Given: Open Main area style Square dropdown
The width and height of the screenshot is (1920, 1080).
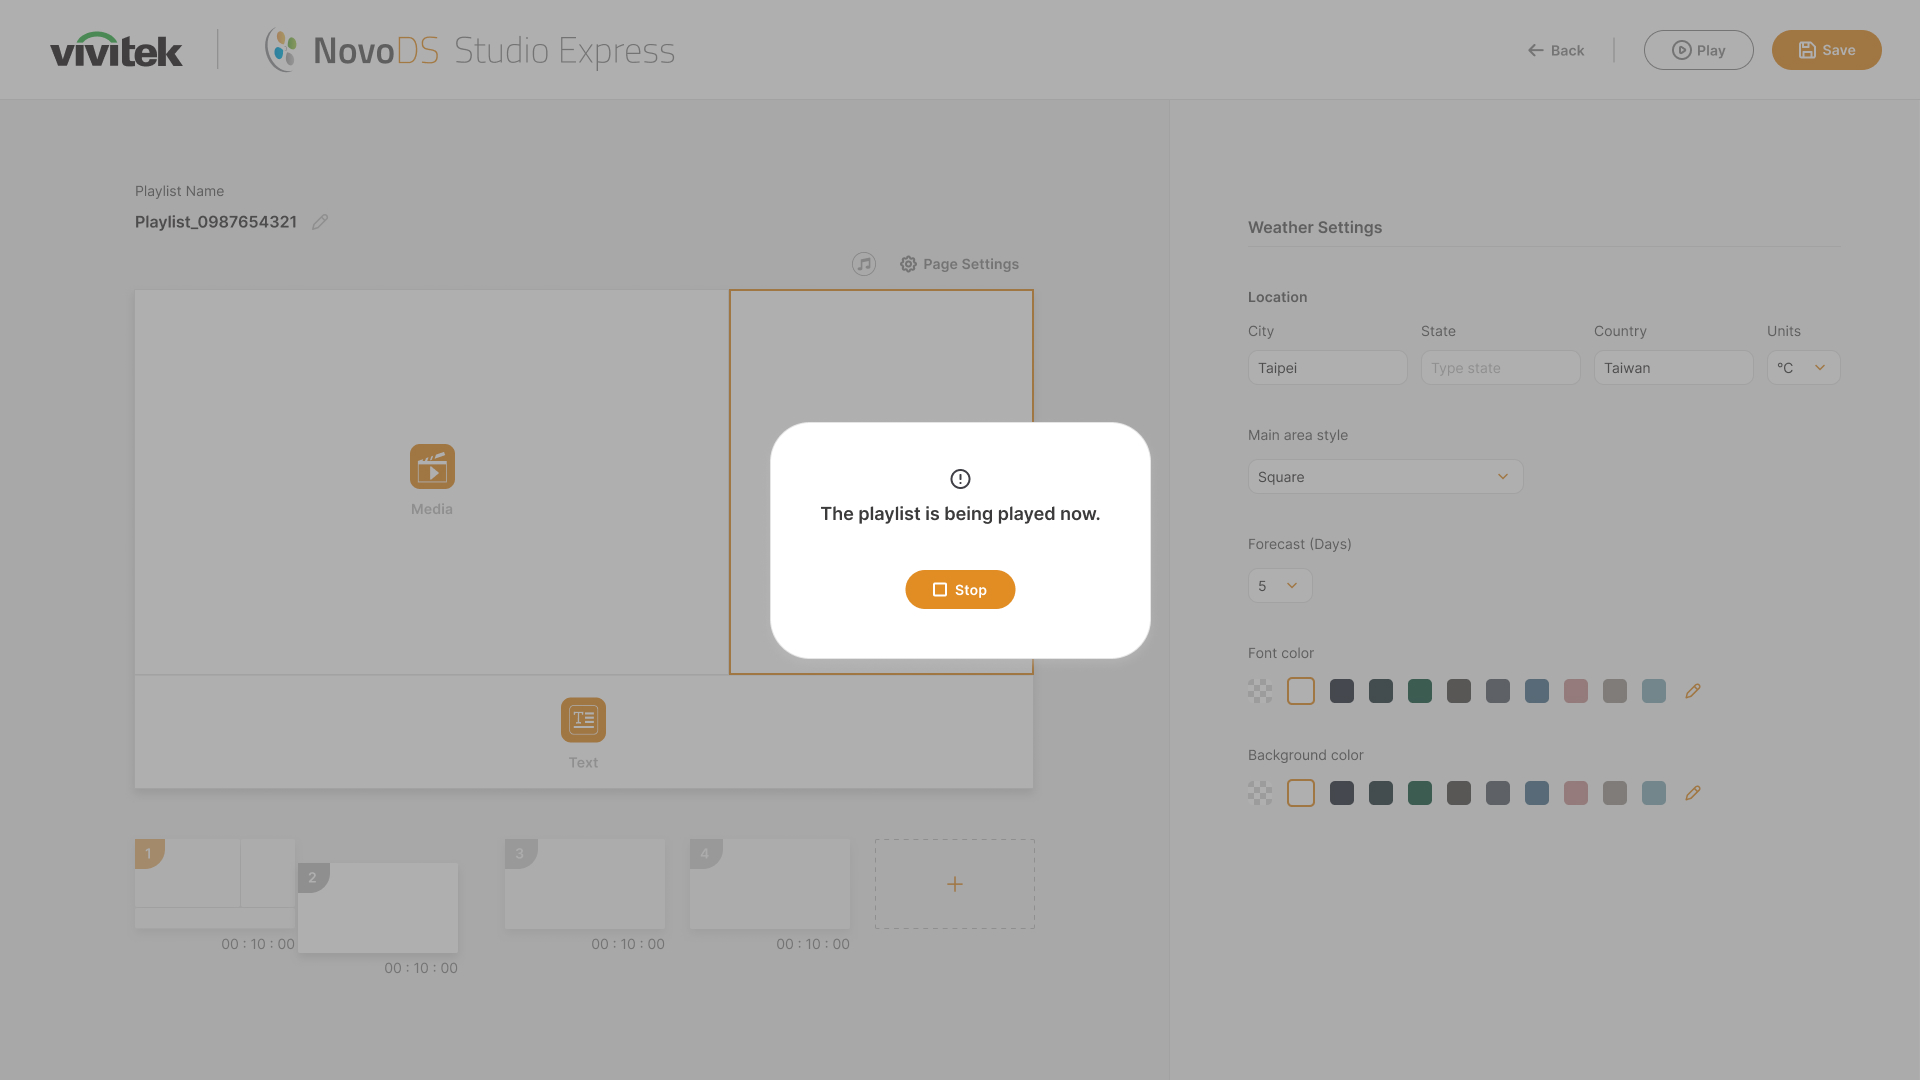Looking at the screenshot, I should [1384, 477].
